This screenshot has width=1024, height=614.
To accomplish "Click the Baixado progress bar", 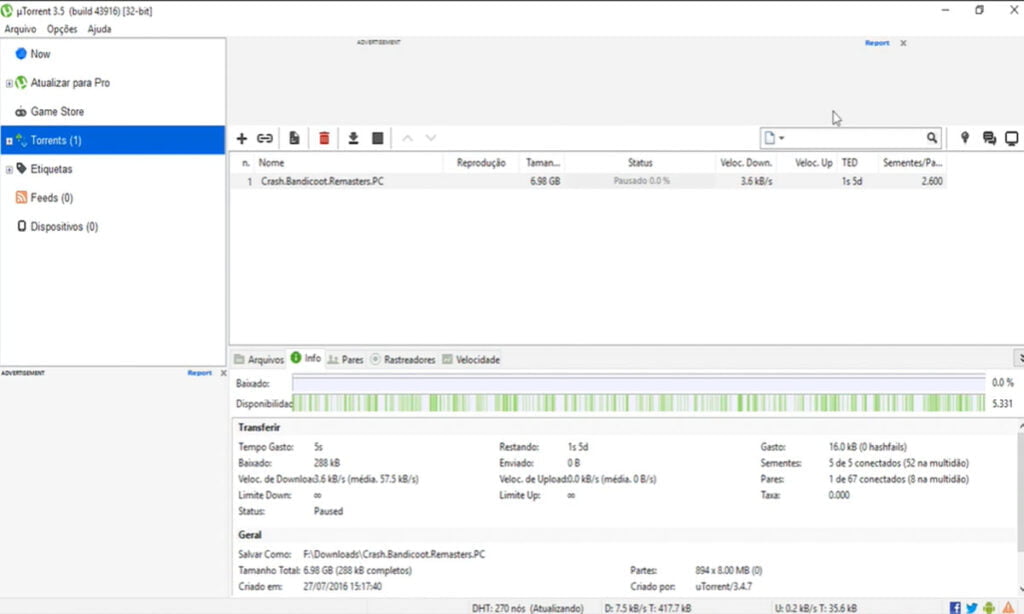I will tap(639, 383).
